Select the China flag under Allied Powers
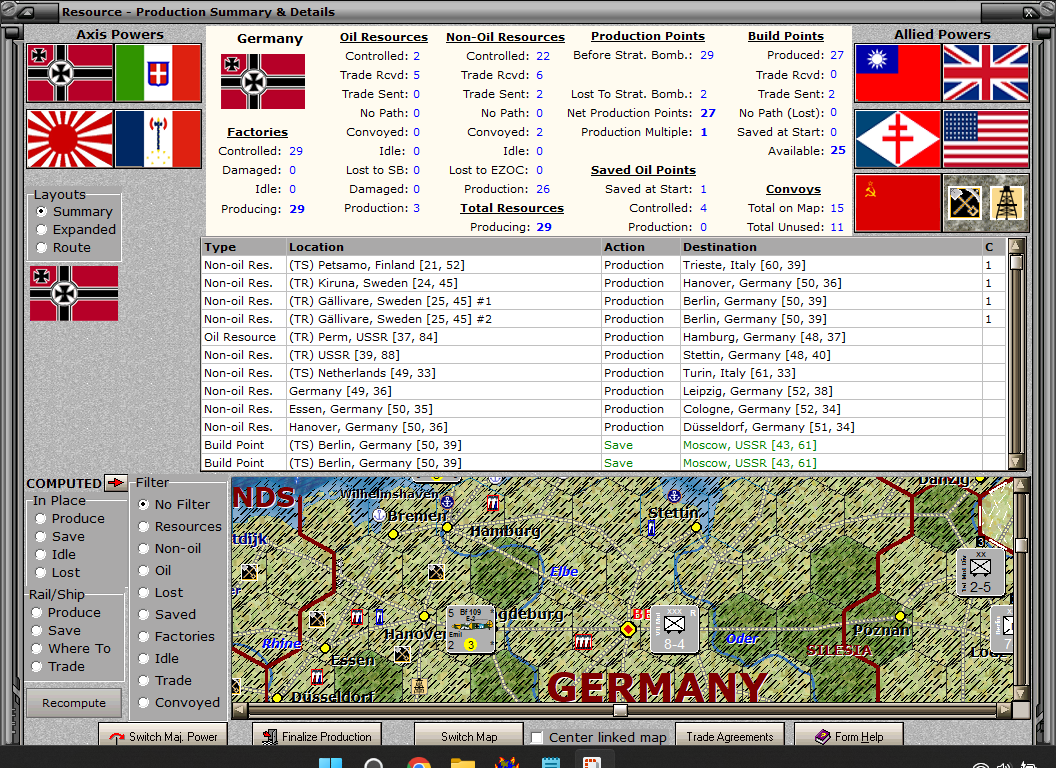 [x=898, y=73]
